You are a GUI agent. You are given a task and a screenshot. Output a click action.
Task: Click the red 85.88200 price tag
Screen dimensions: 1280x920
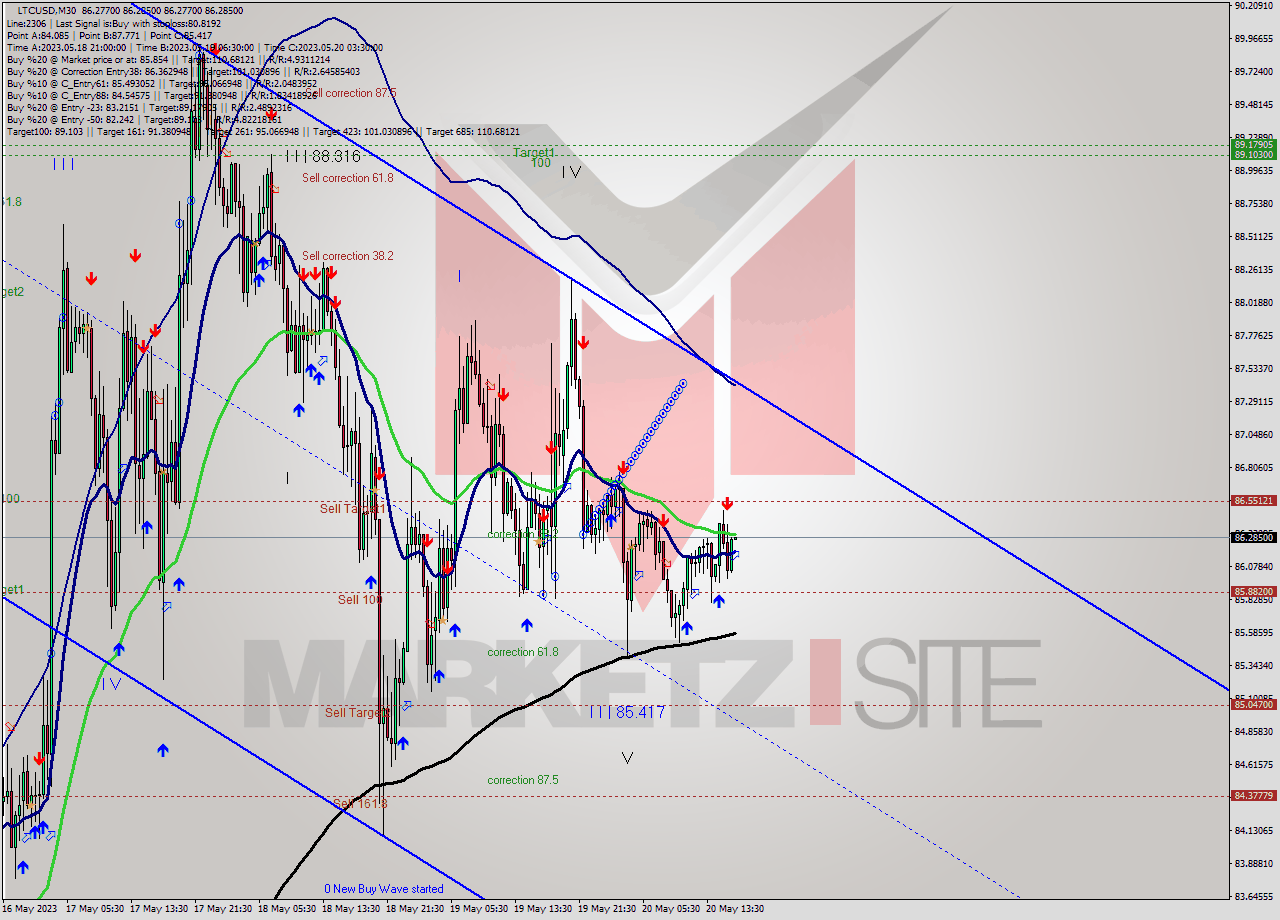click(x=1253, y=591)
